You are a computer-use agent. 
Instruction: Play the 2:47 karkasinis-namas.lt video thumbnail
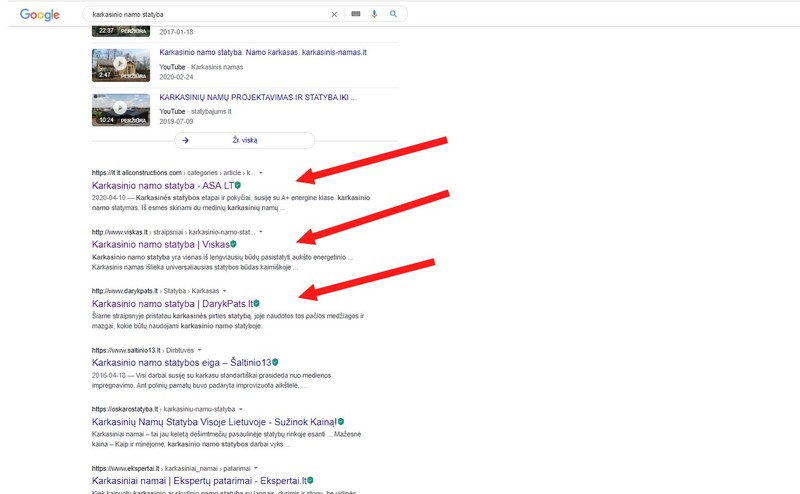coord(121,65)
